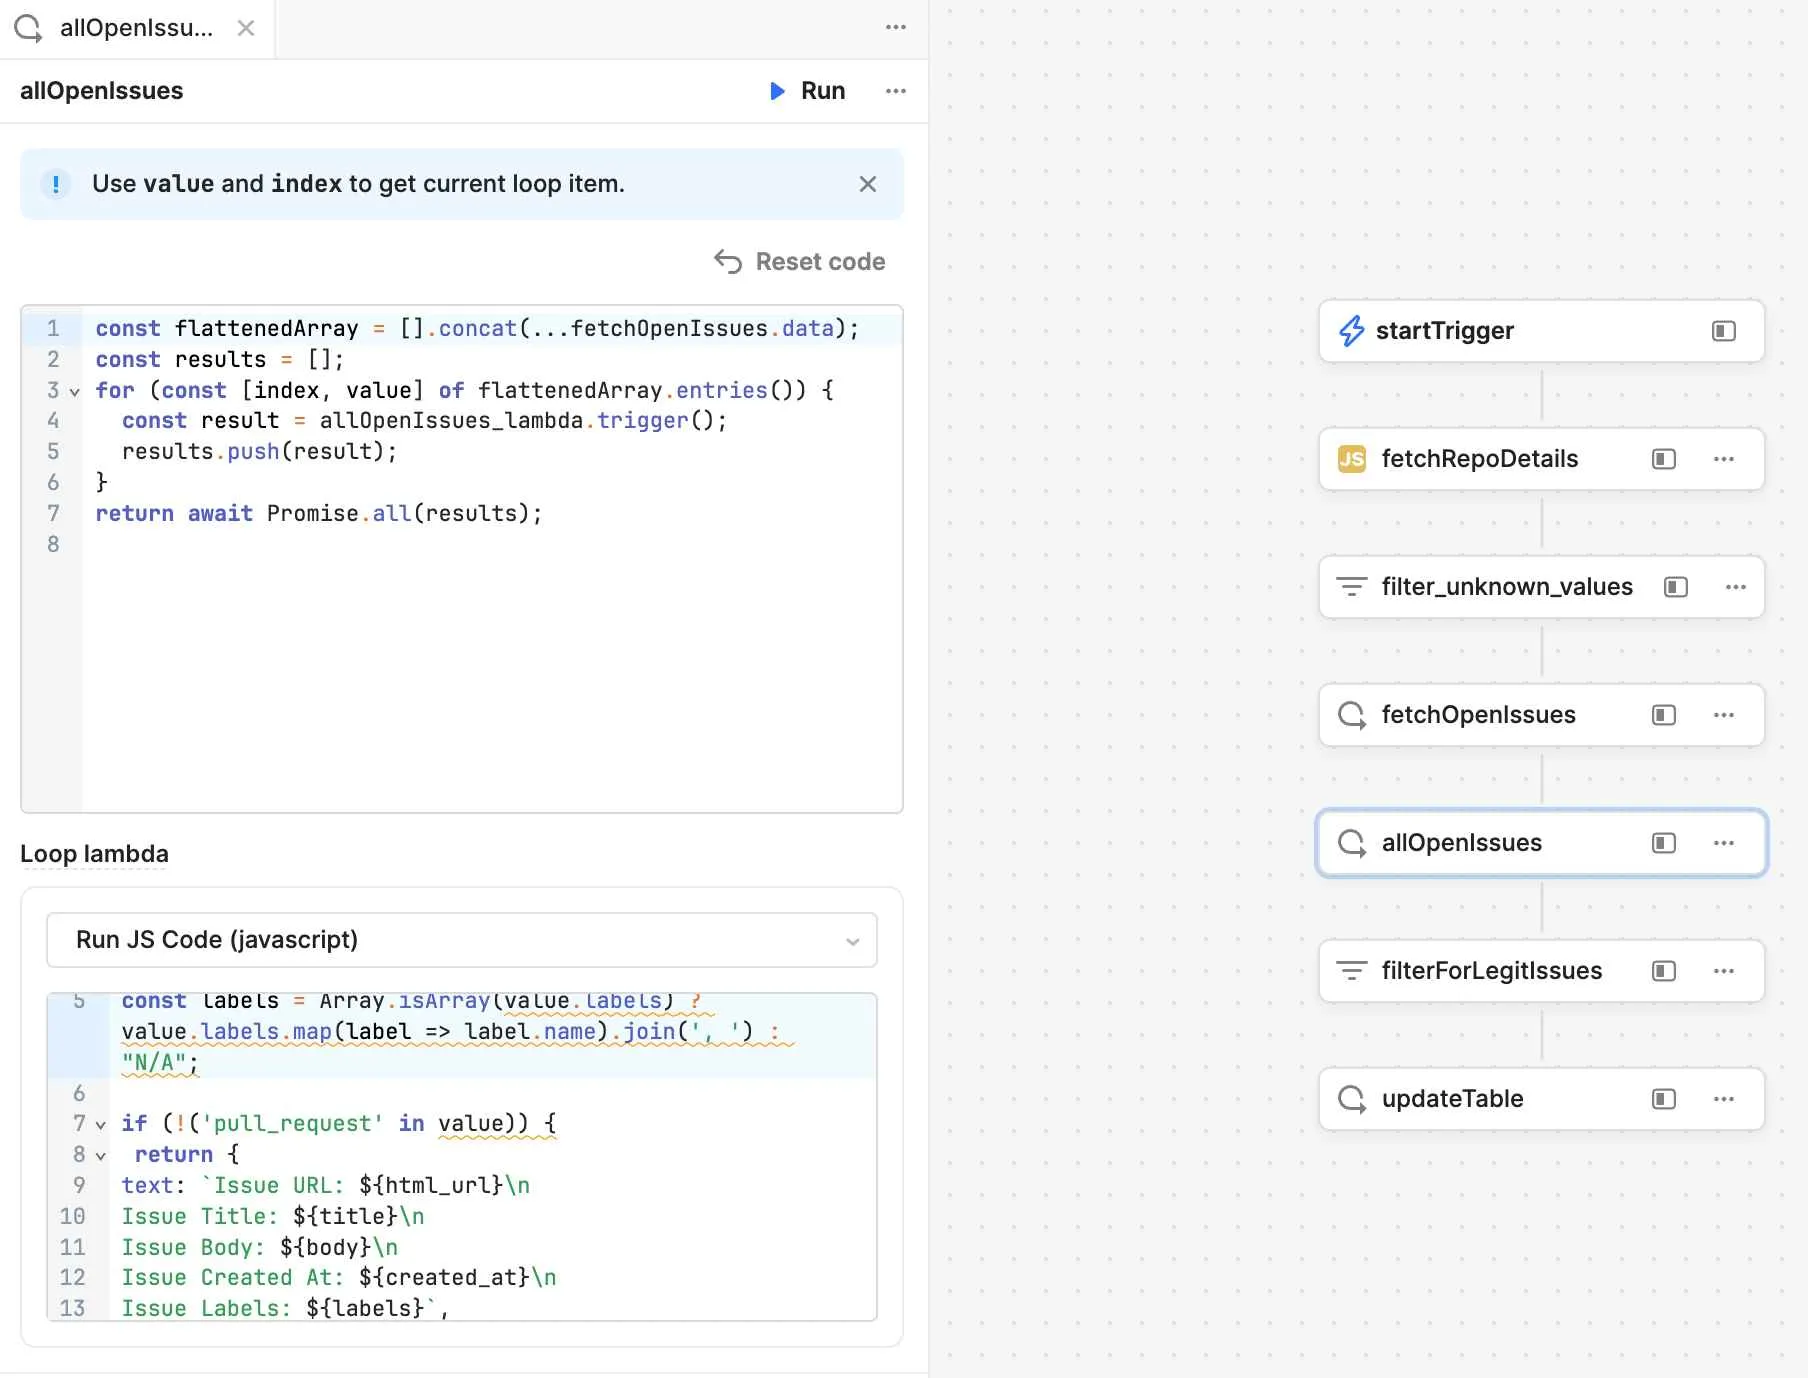Toggle the panel icon on filterForLegitIssues block
Viewport: 1808px width, 1378px height.
tap(1664, 971)
